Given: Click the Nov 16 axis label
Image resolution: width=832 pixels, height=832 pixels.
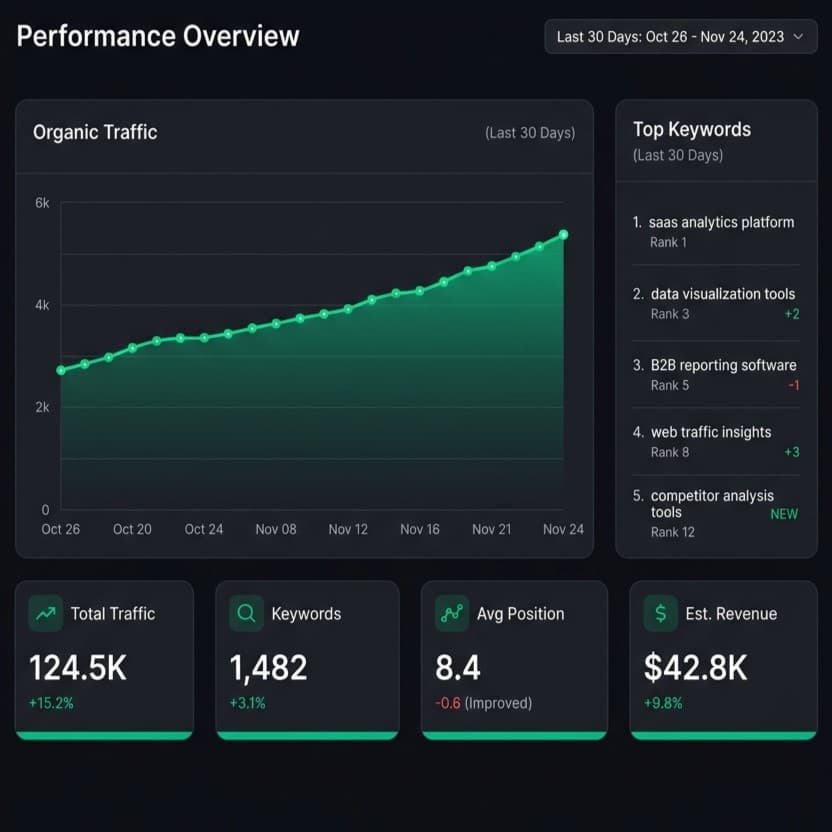Looking at the screenshot, I should point(420,529).
